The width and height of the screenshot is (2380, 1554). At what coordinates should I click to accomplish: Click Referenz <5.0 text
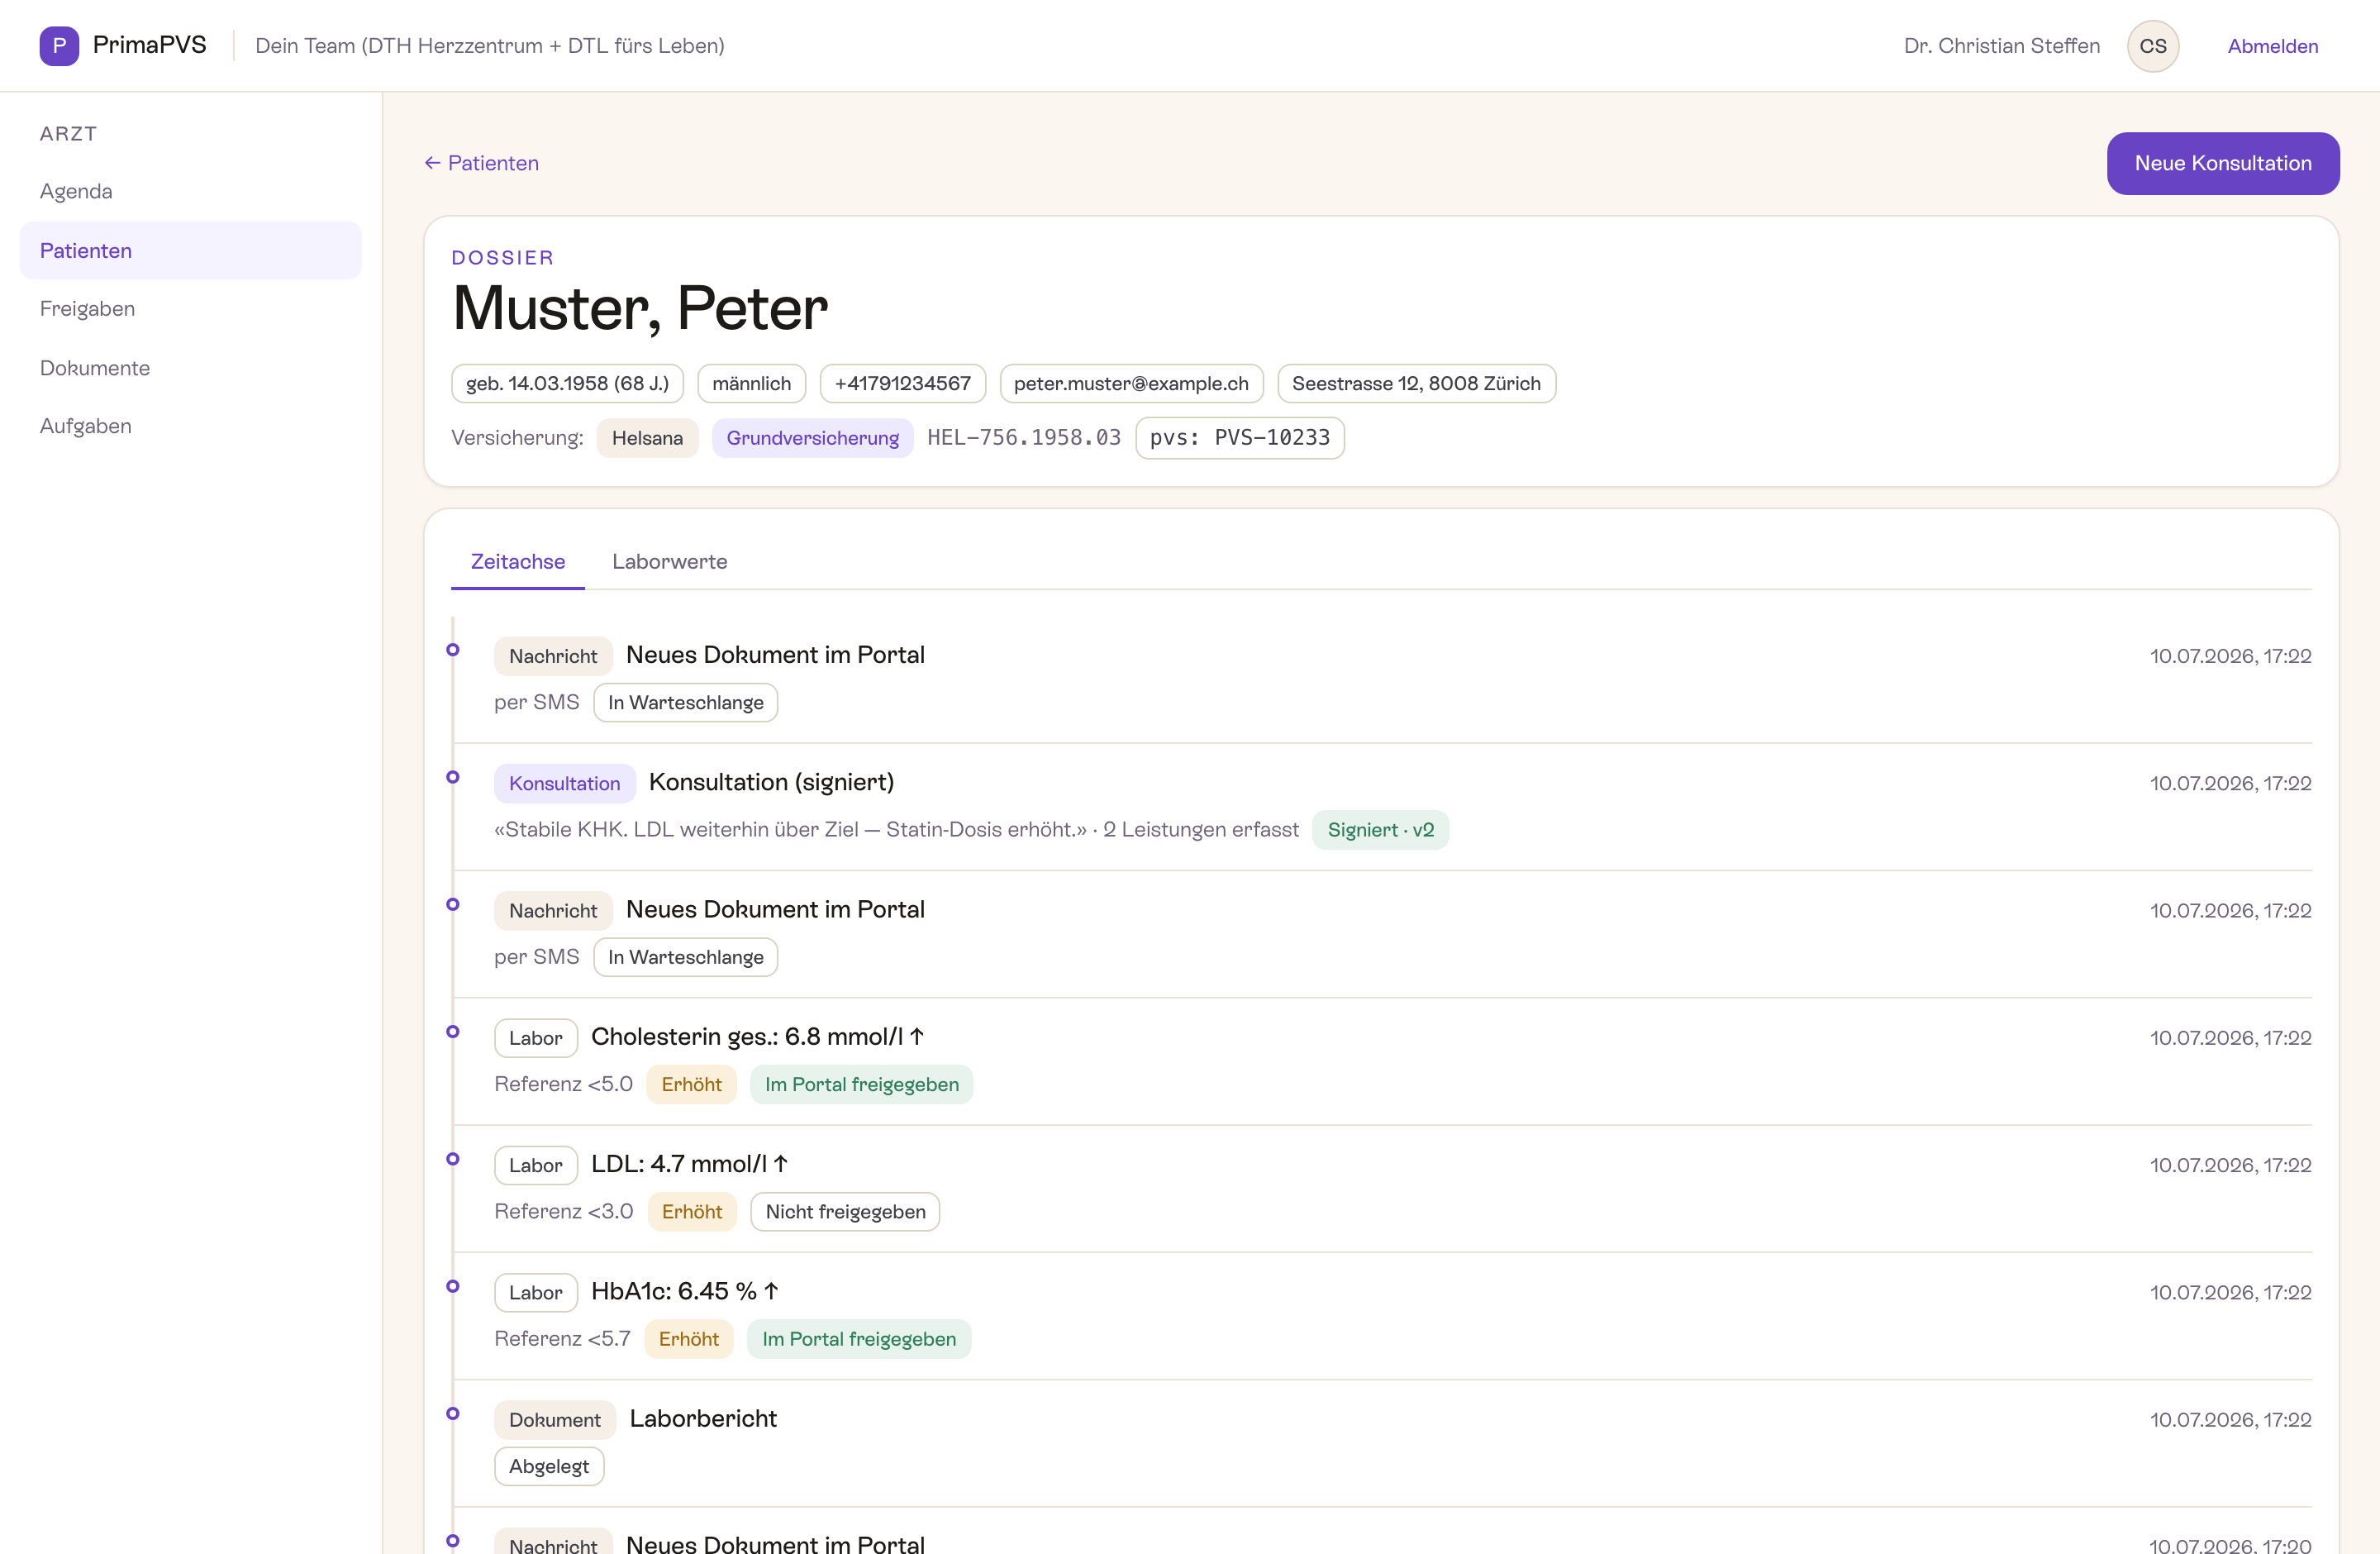tap(563, 1084)
